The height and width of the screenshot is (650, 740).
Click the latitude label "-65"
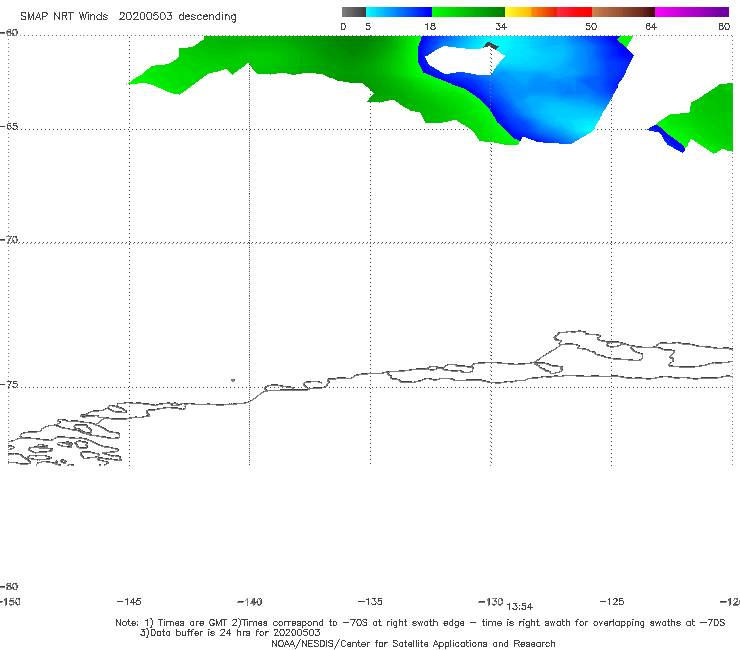tap(9, 127)
